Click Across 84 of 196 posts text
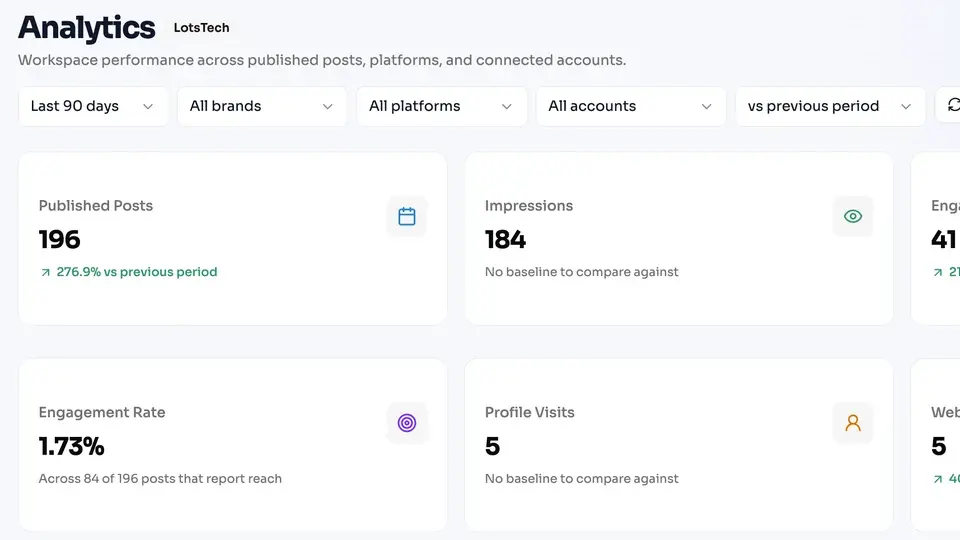 tap(160, 479)
